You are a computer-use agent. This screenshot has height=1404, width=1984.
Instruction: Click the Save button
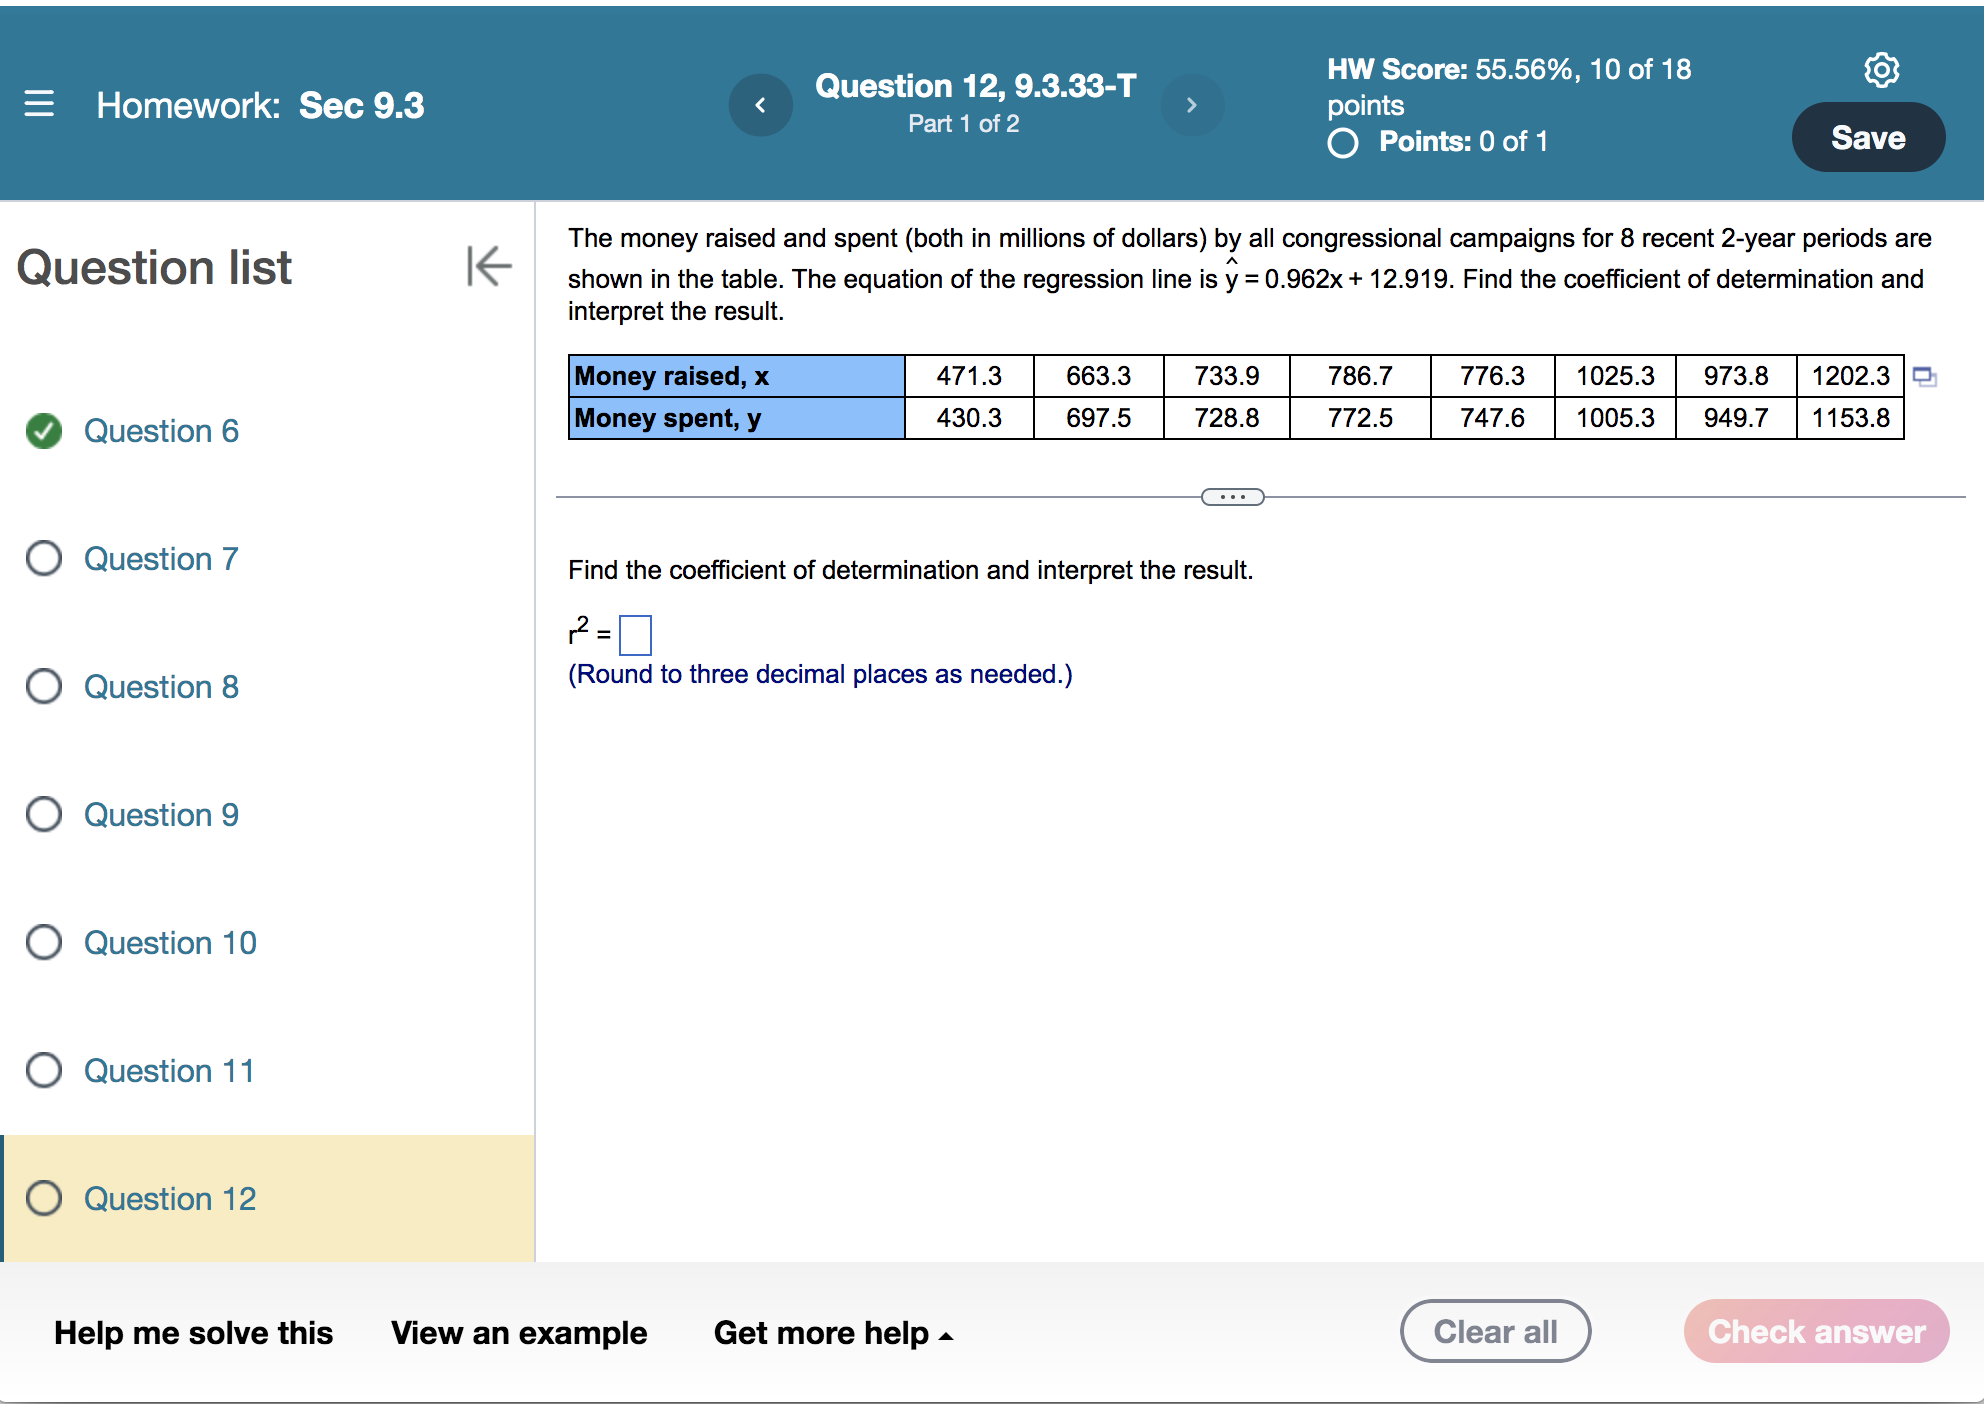click(1867, 138)
